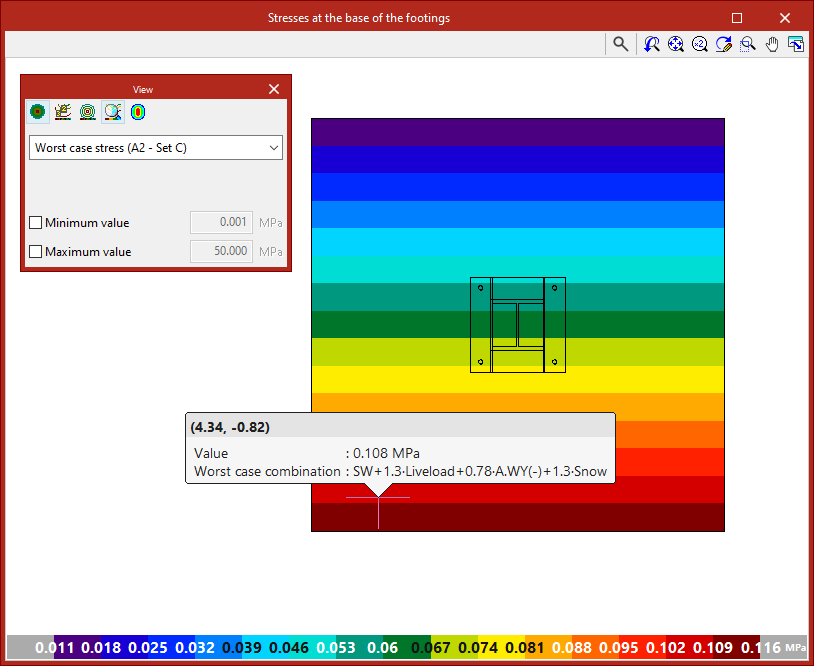Click the Minimum value field showing 0.001
The width and height of the screenshot is (814, 666).
point(221,222)
